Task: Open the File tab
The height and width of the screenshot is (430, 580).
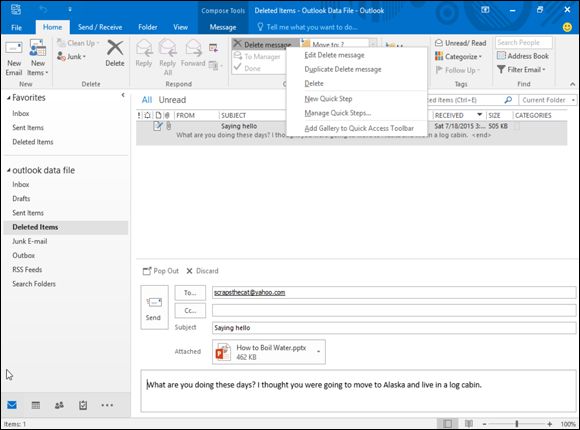Action: point(16,27)
